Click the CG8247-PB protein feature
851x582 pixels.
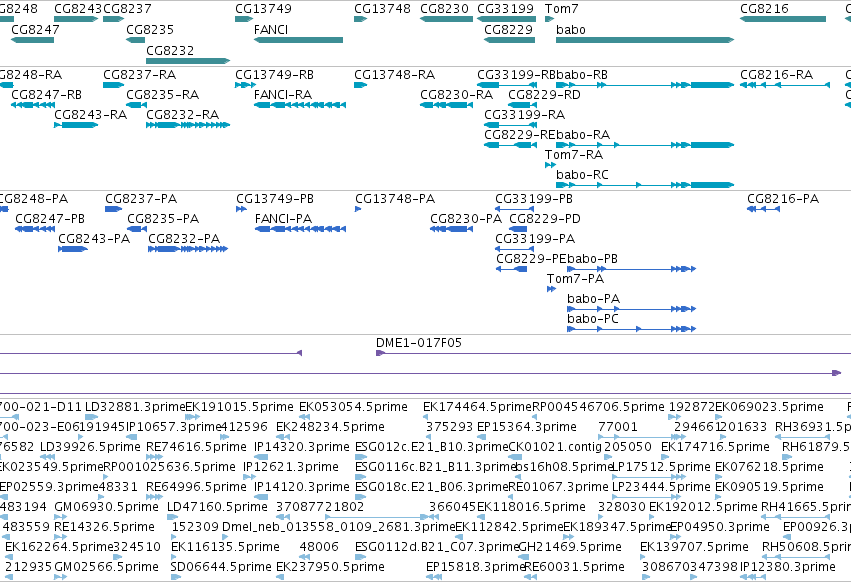coord(35,229)
